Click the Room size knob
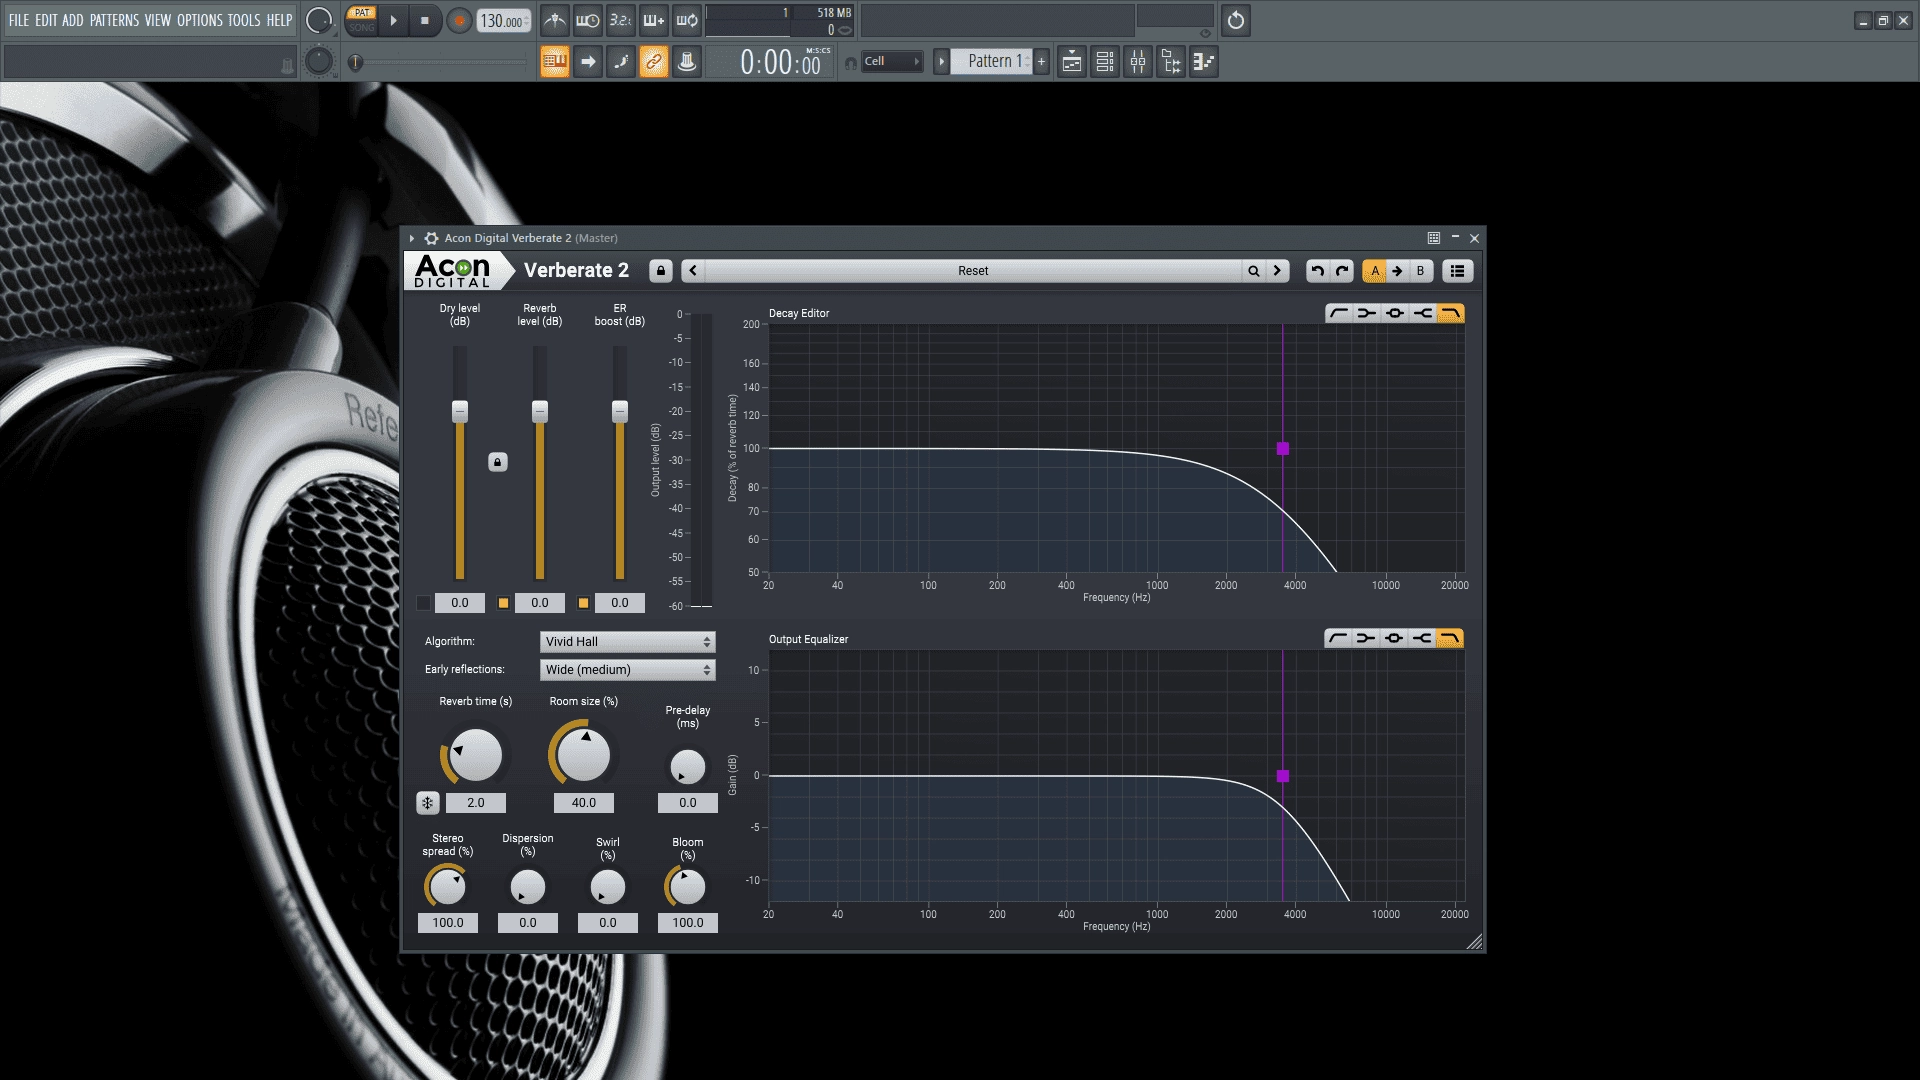This screenshot has height=1080, width=1920. pyautogui.click(x=584, y=755)
